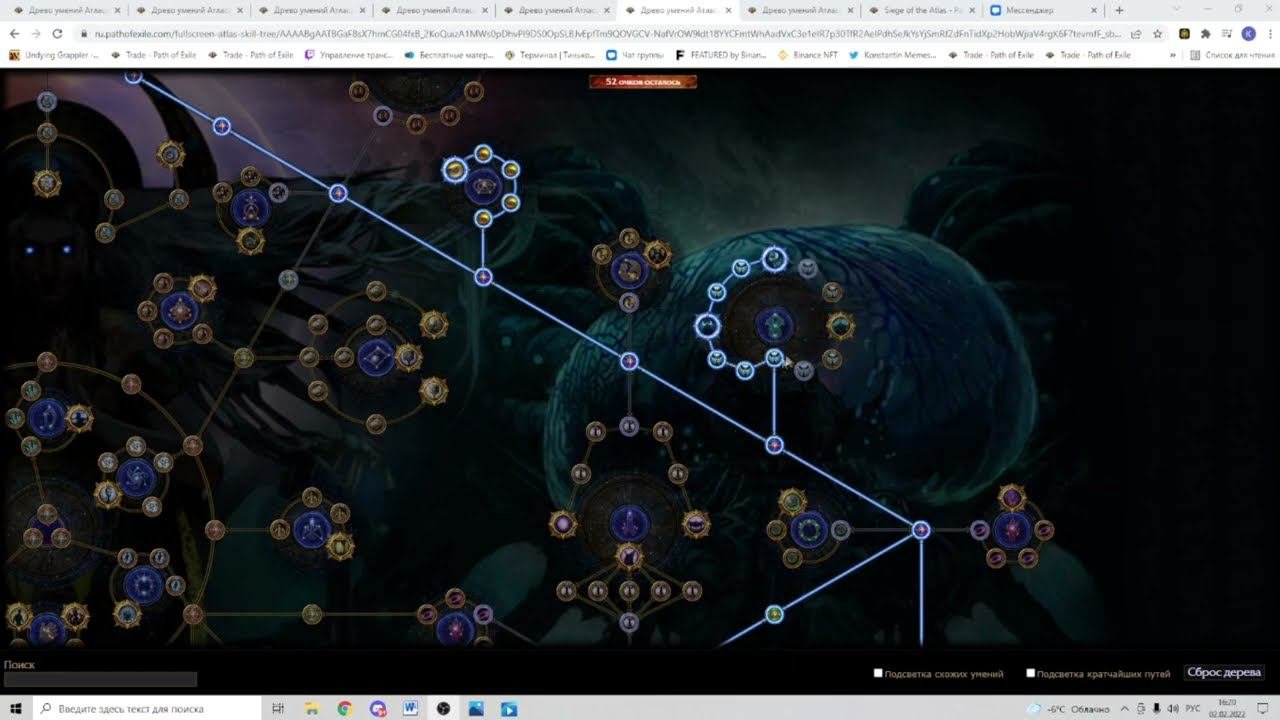Open the Undying Grappler bookmark
This screenshot has height=720, width=1280.
click(x=53, y=55)
